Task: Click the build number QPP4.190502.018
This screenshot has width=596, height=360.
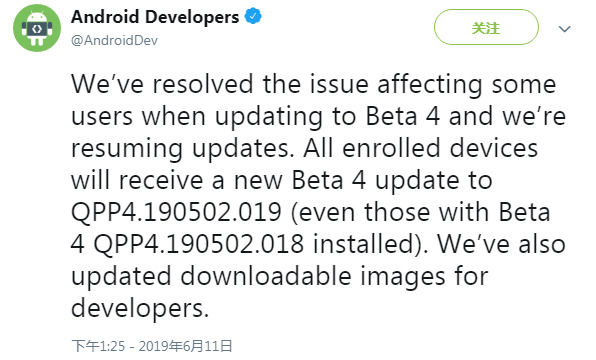Action: click(x=198, y=244)
